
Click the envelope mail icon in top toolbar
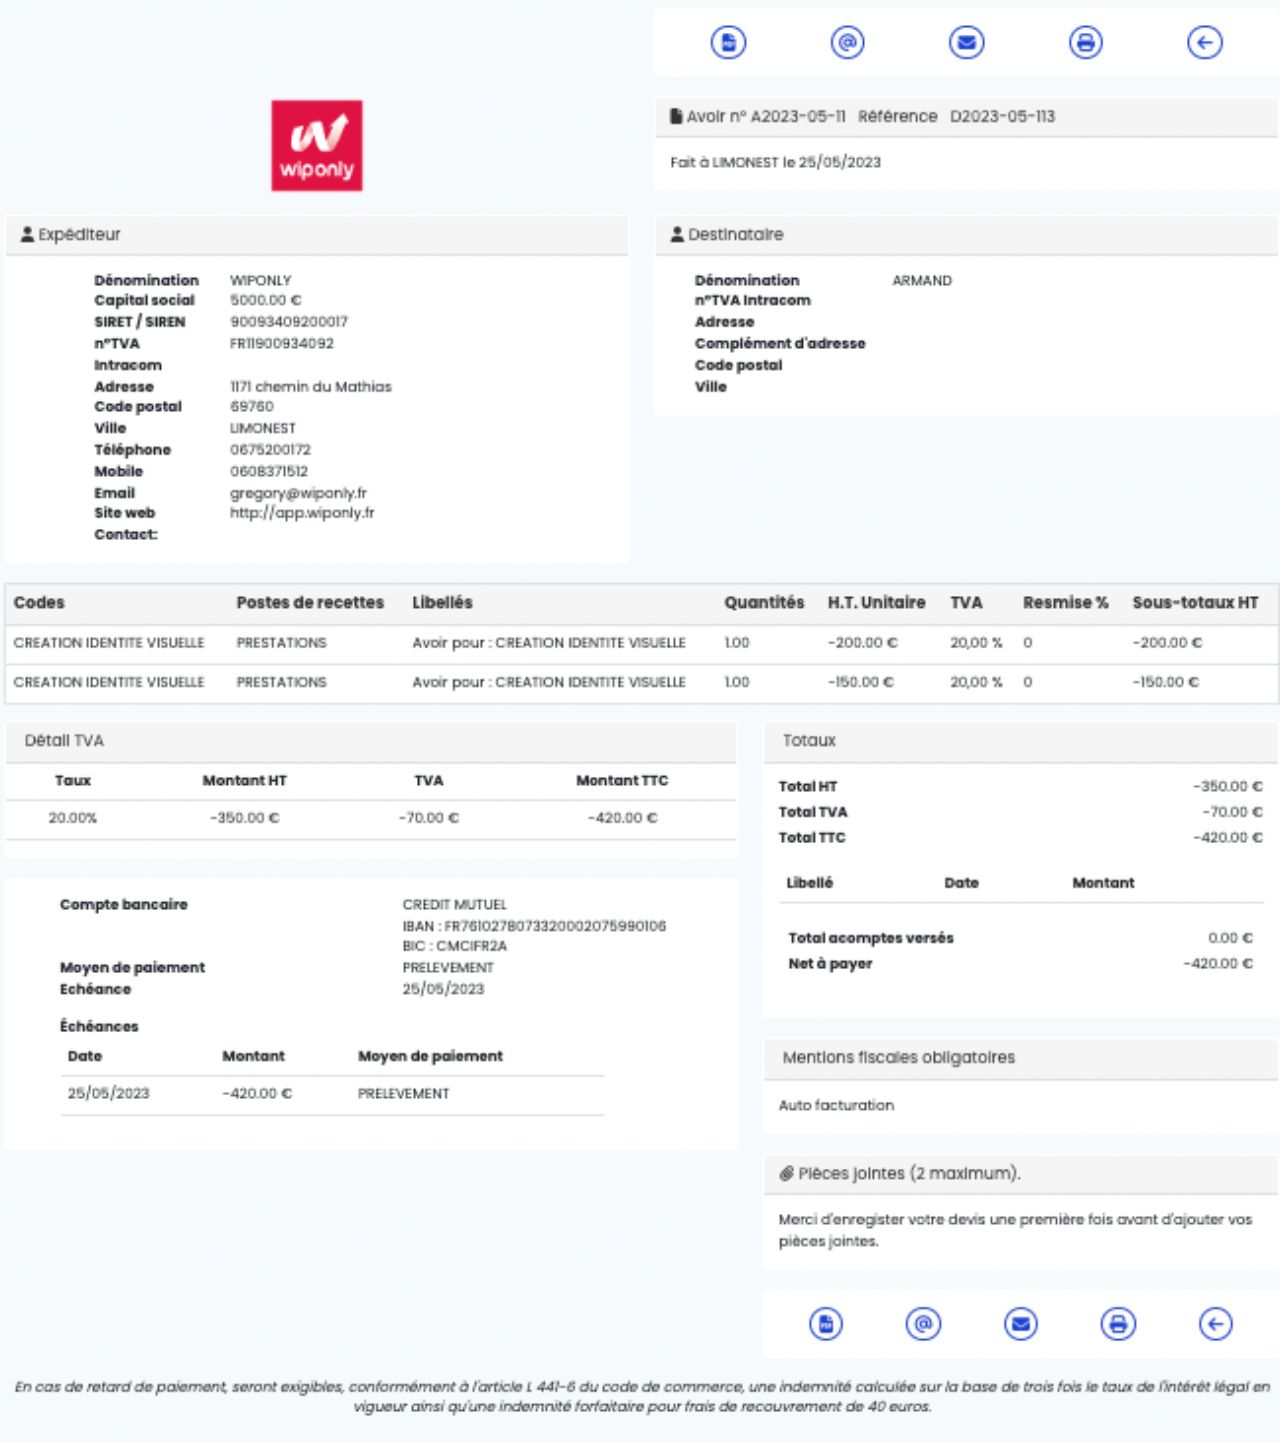pyautogui.click(x=966, y=43)
